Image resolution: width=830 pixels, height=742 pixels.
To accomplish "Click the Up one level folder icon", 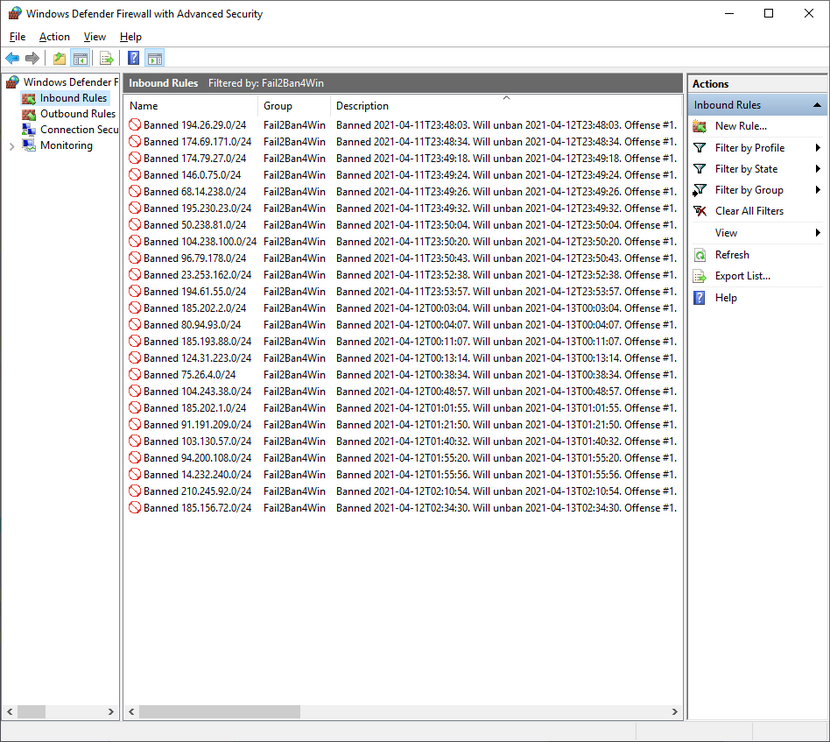I will (x=59, y=58).
